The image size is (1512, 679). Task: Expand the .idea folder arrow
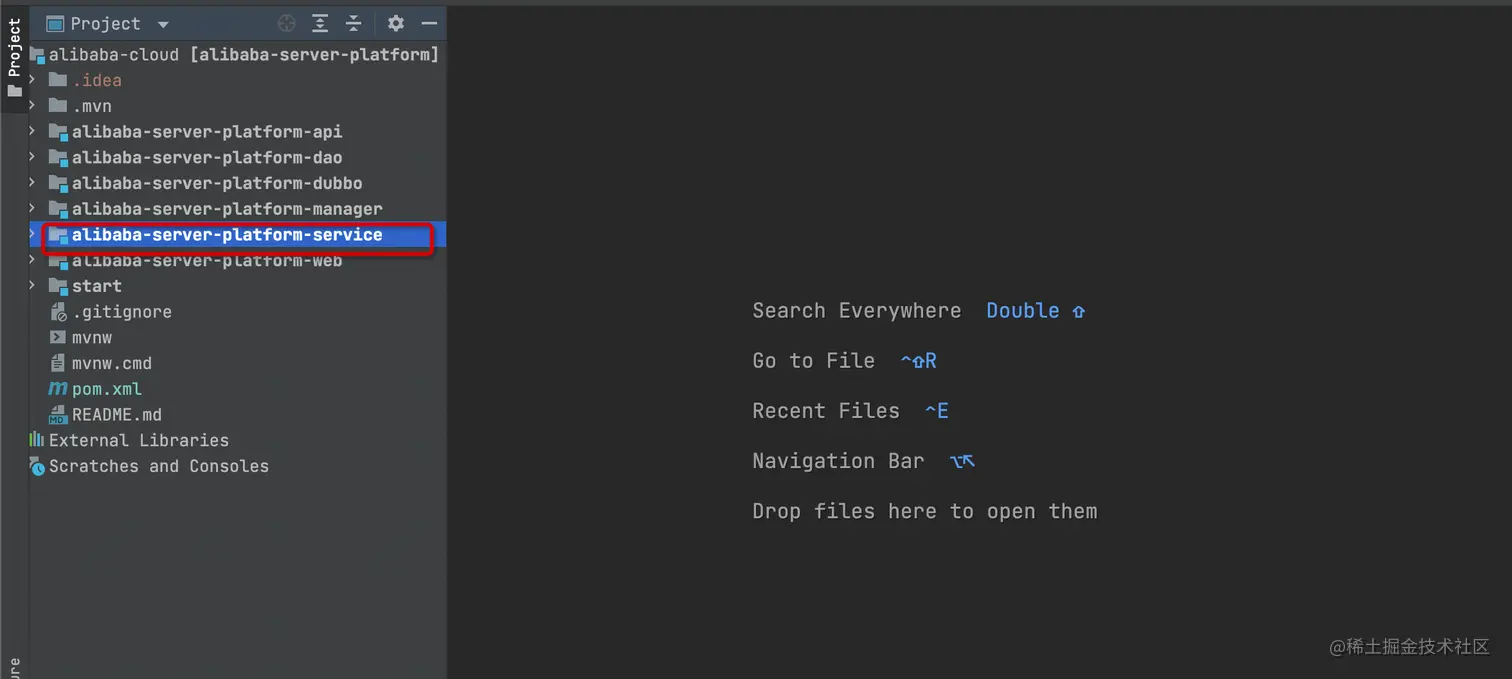pos(33,80)
